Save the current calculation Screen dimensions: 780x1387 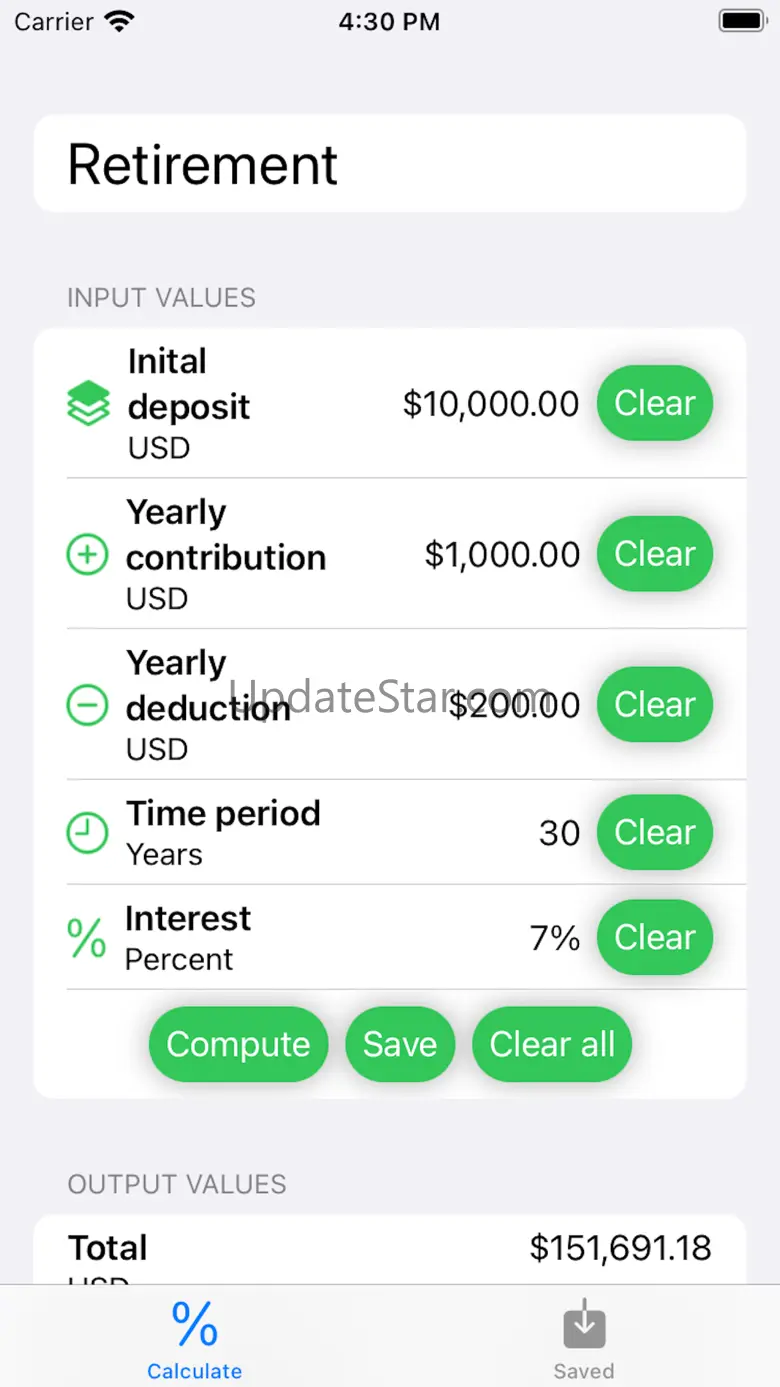[x=400, y=1044]
